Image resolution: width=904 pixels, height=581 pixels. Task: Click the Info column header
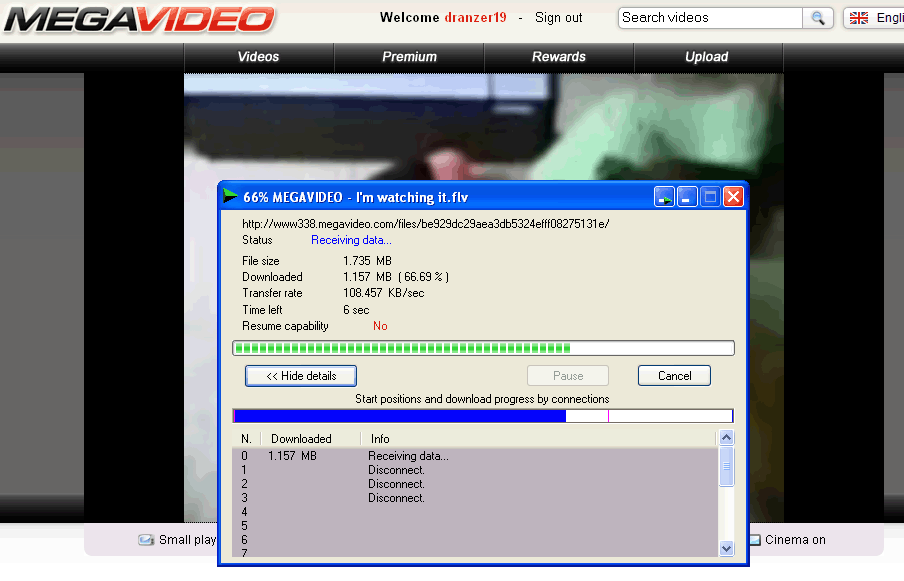538,439
